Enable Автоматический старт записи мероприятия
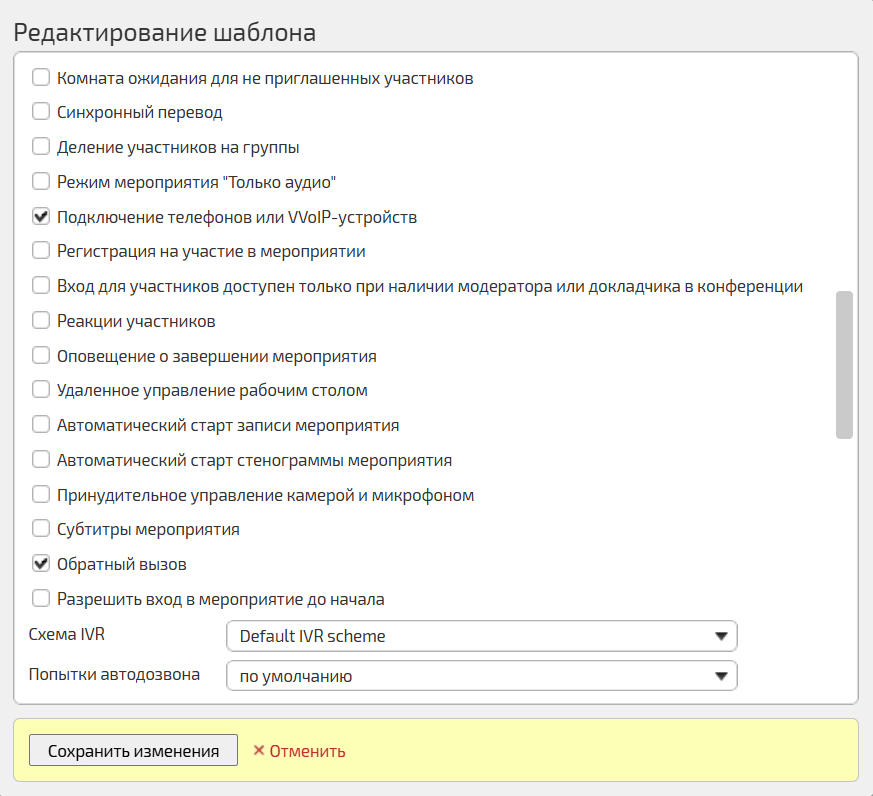 [x=41, y=425]
